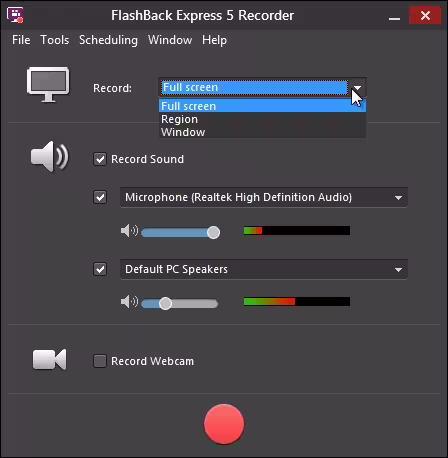Click the FlashBack app icon in title bar

point(15,15)
